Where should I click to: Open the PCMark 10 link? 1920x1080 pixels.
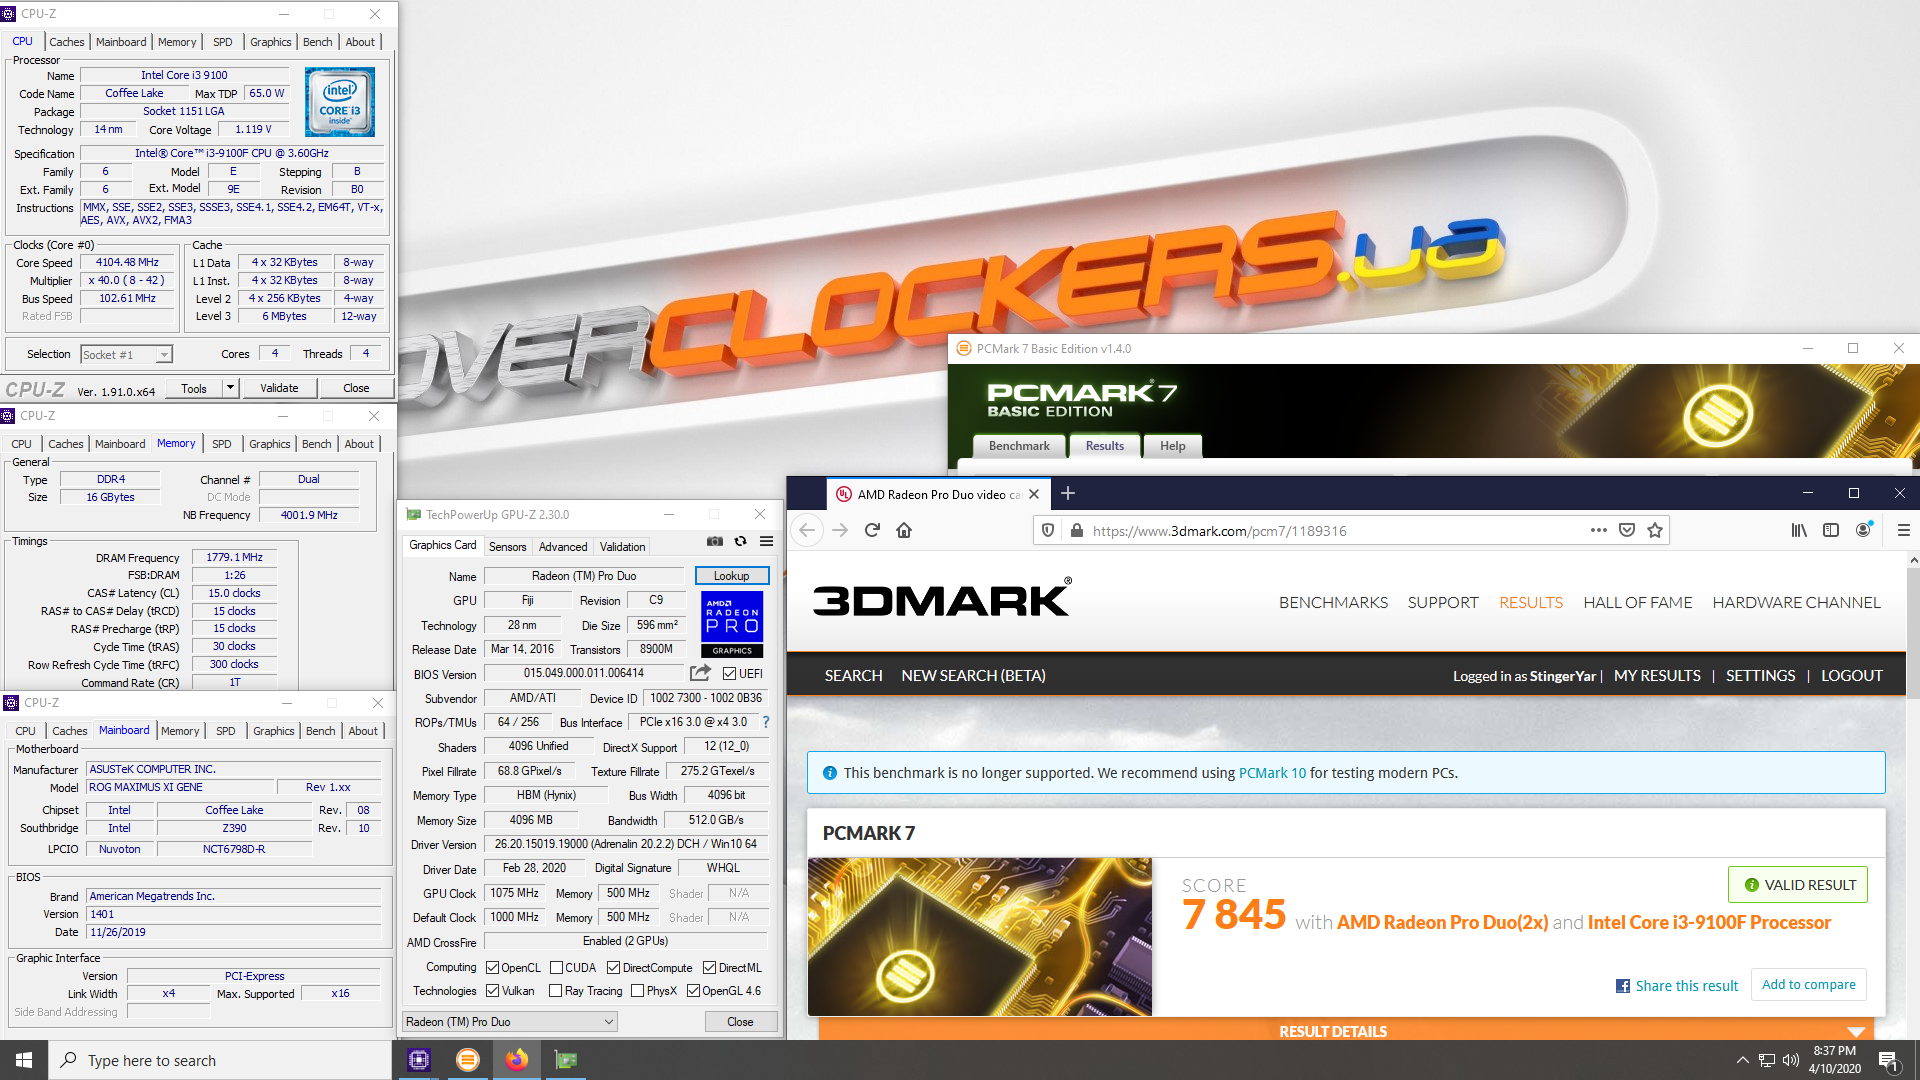click(1272, 773)
